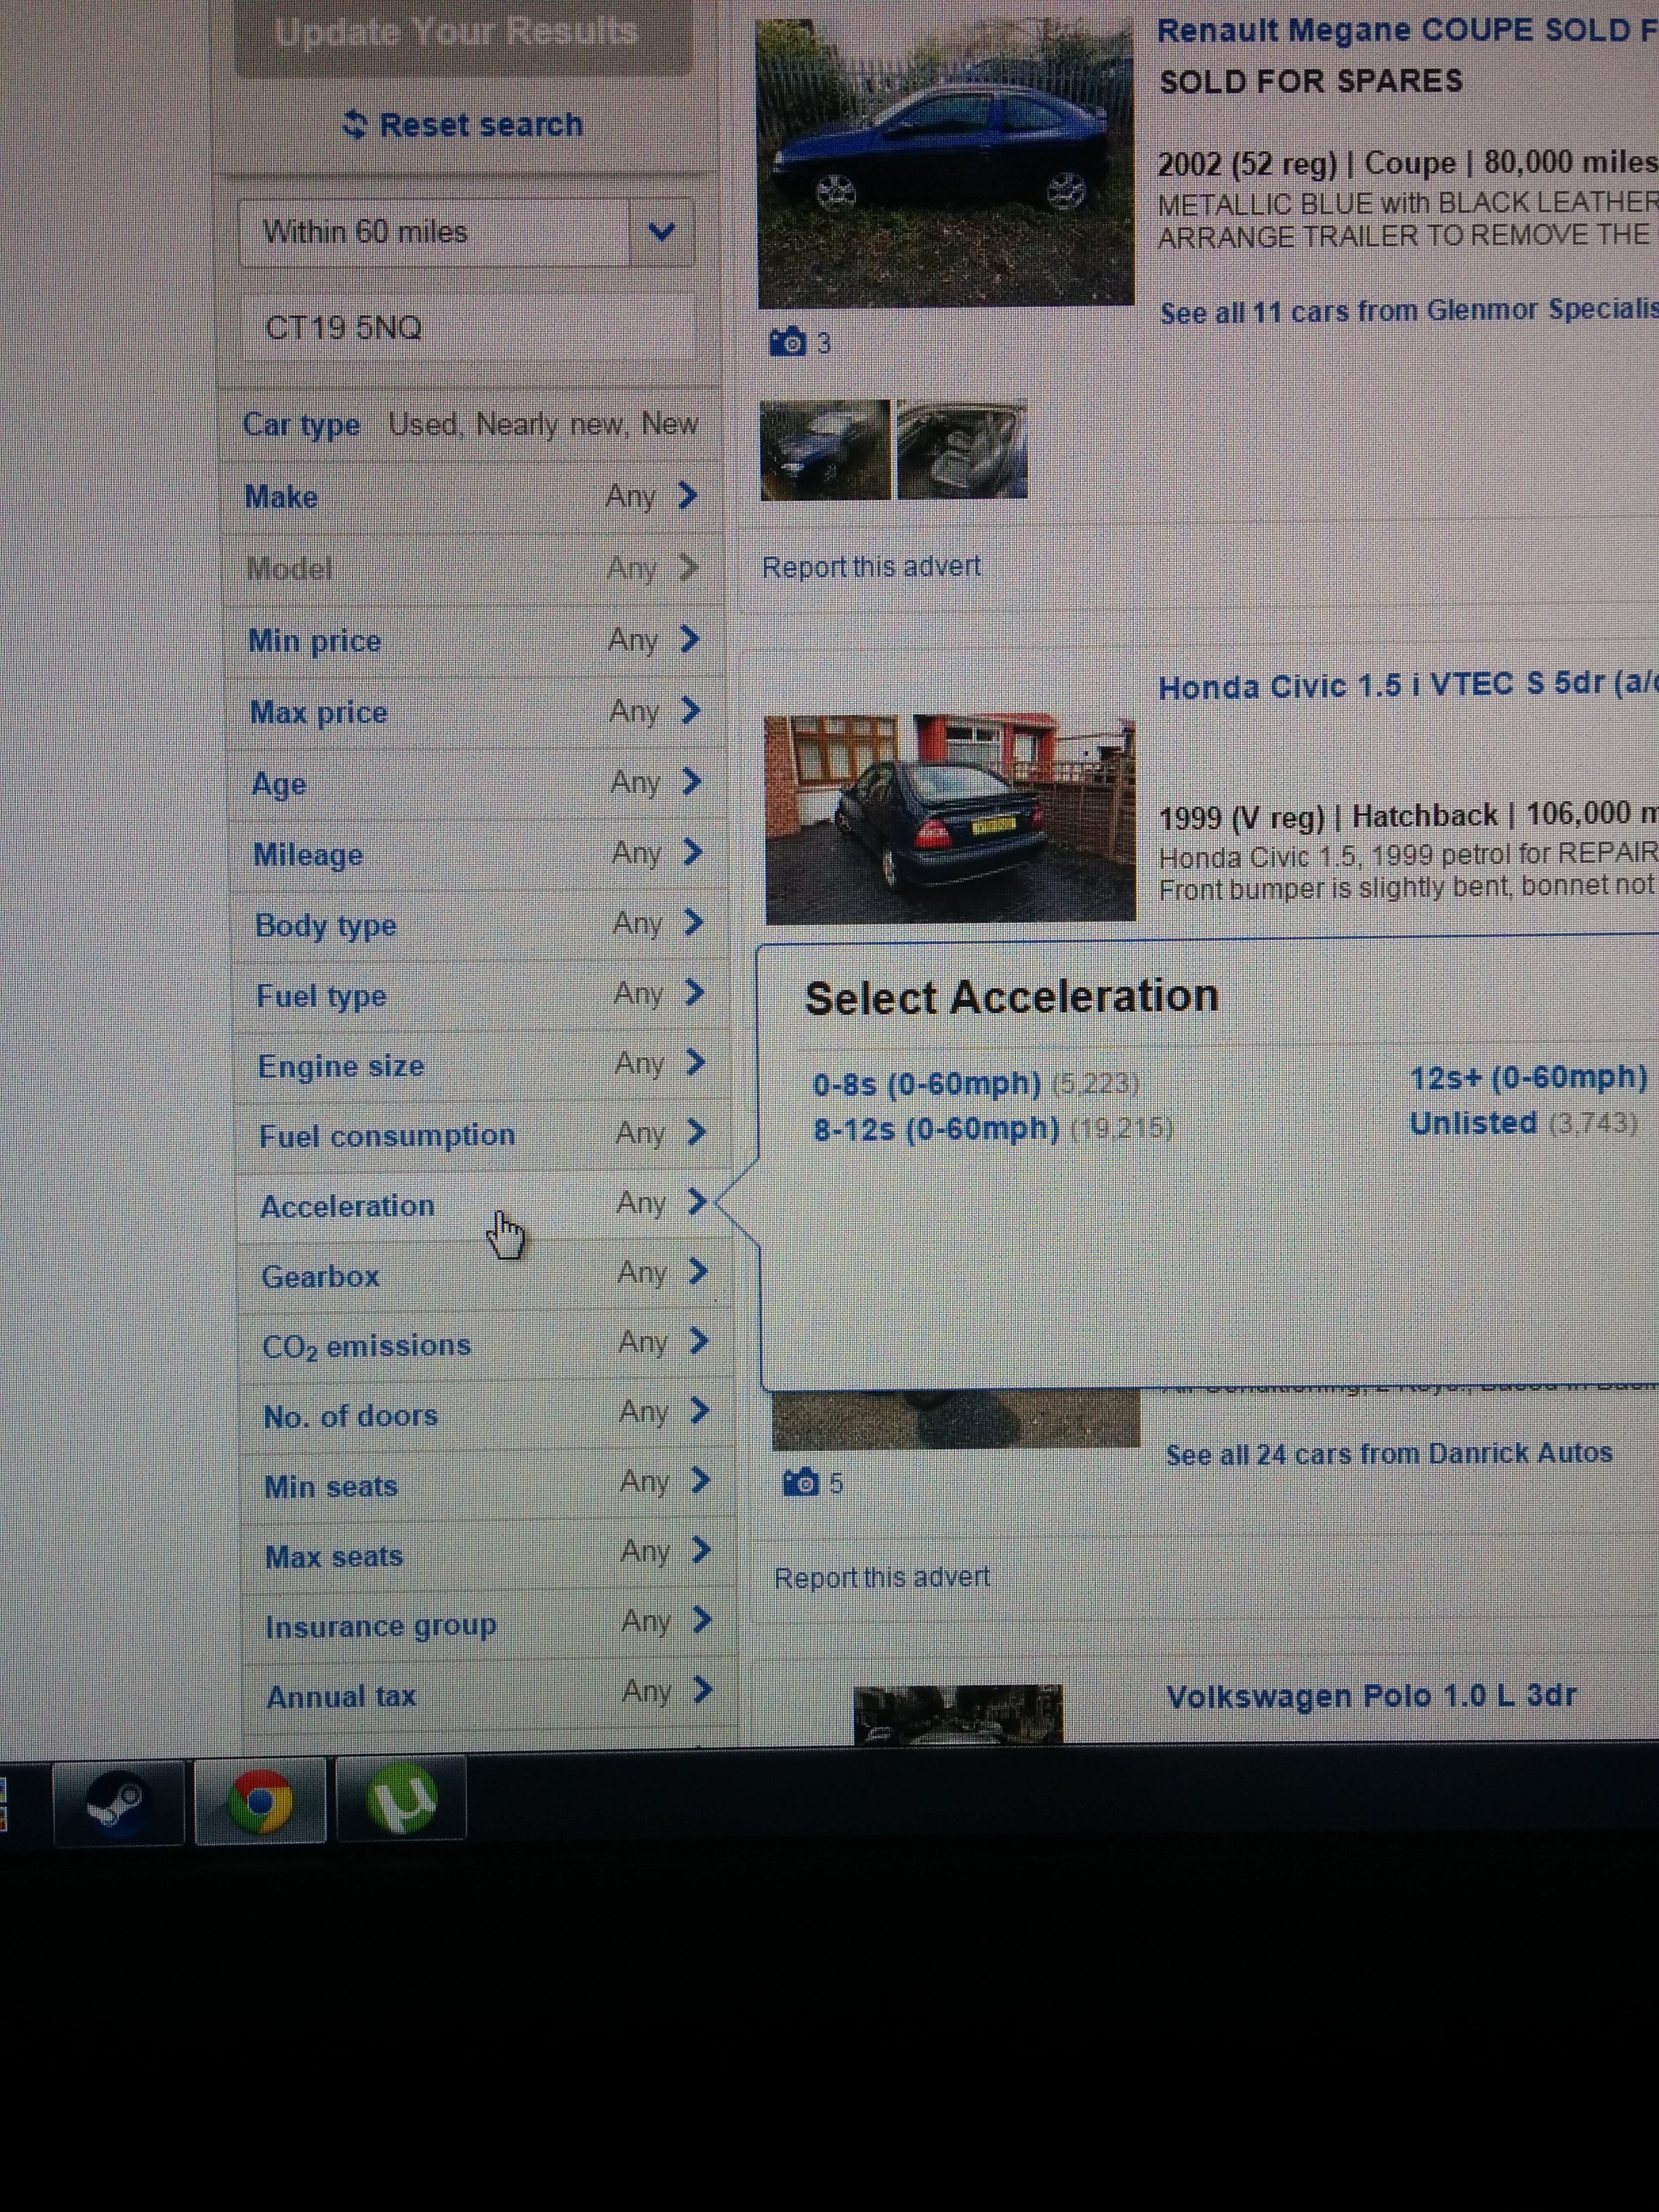
Task: Open the Max seats filter
Action: click(490, 1555)
